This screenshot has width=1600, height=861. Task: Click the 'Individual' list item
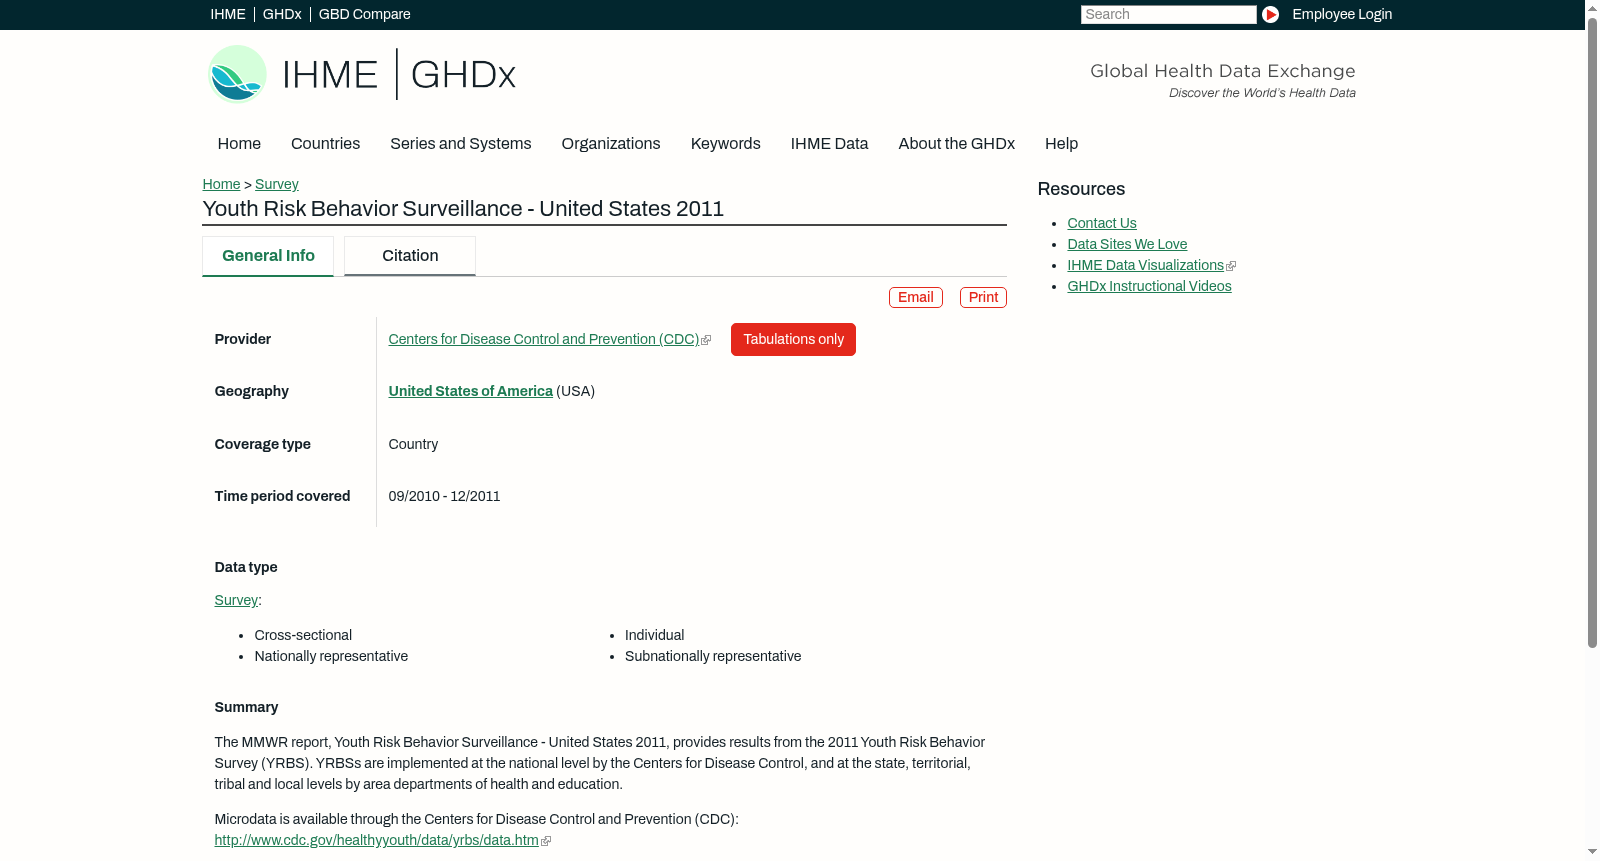pyautogui.click(x=654, y=635)
